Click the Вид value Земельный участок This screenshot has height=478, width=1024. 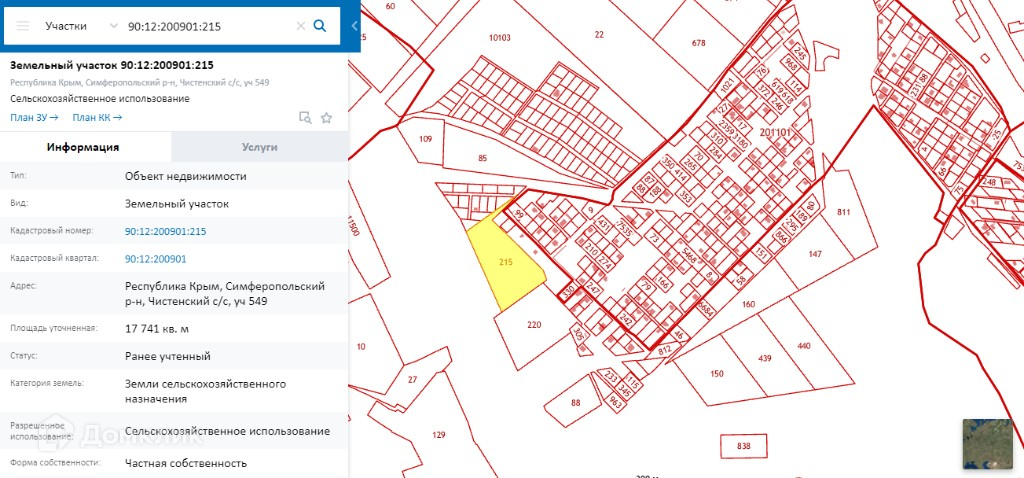177,204
